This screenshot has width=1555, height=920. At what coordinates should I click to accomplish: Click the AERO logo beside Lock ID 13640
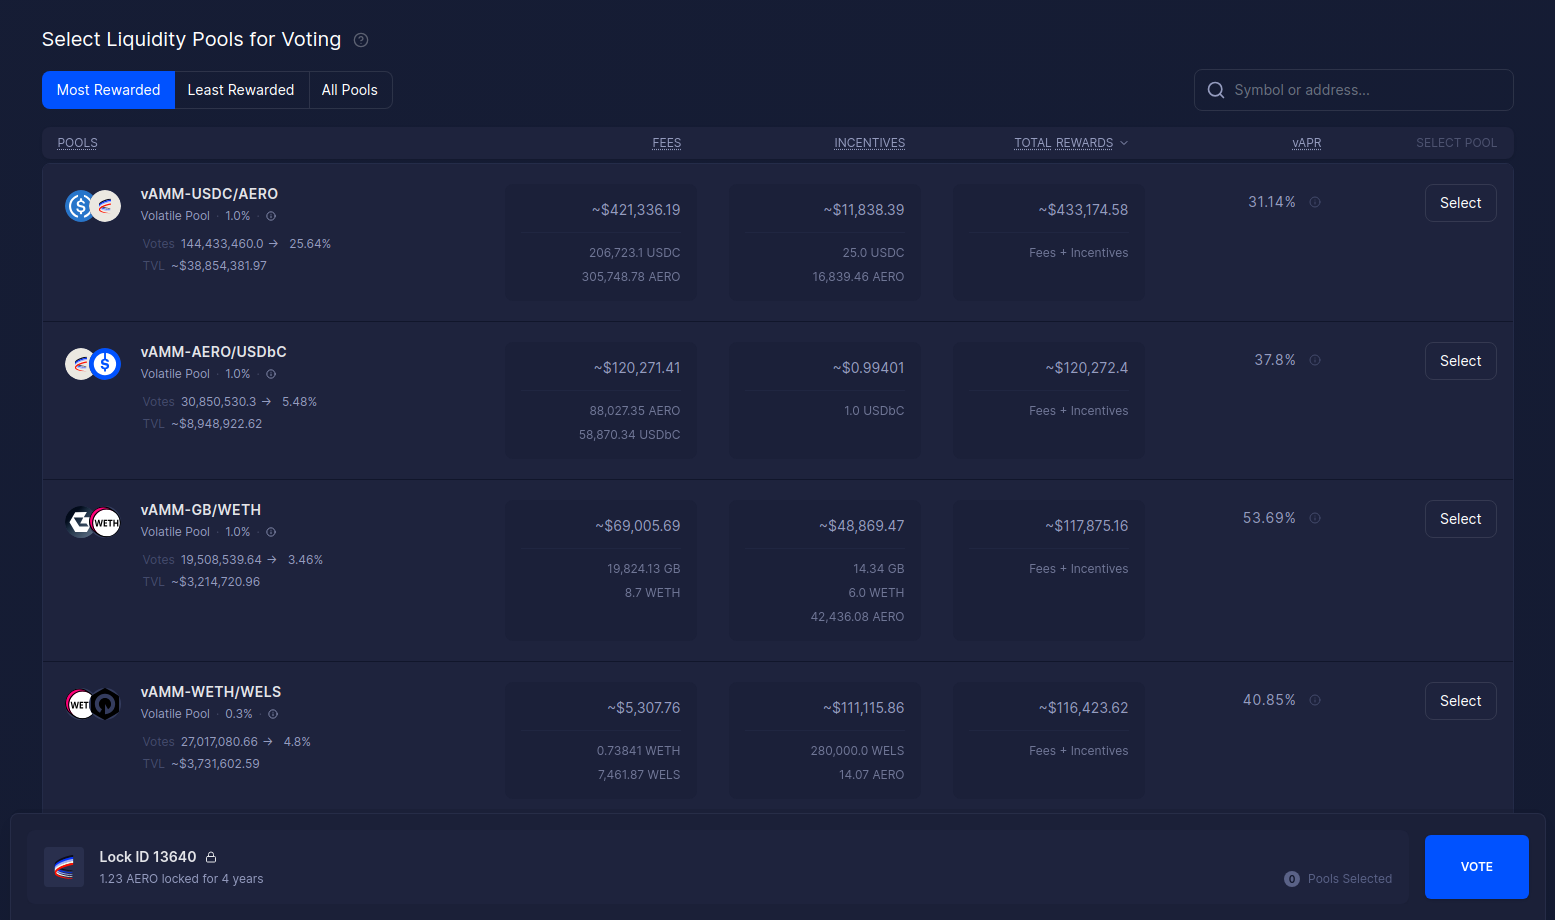pos(63,867)
